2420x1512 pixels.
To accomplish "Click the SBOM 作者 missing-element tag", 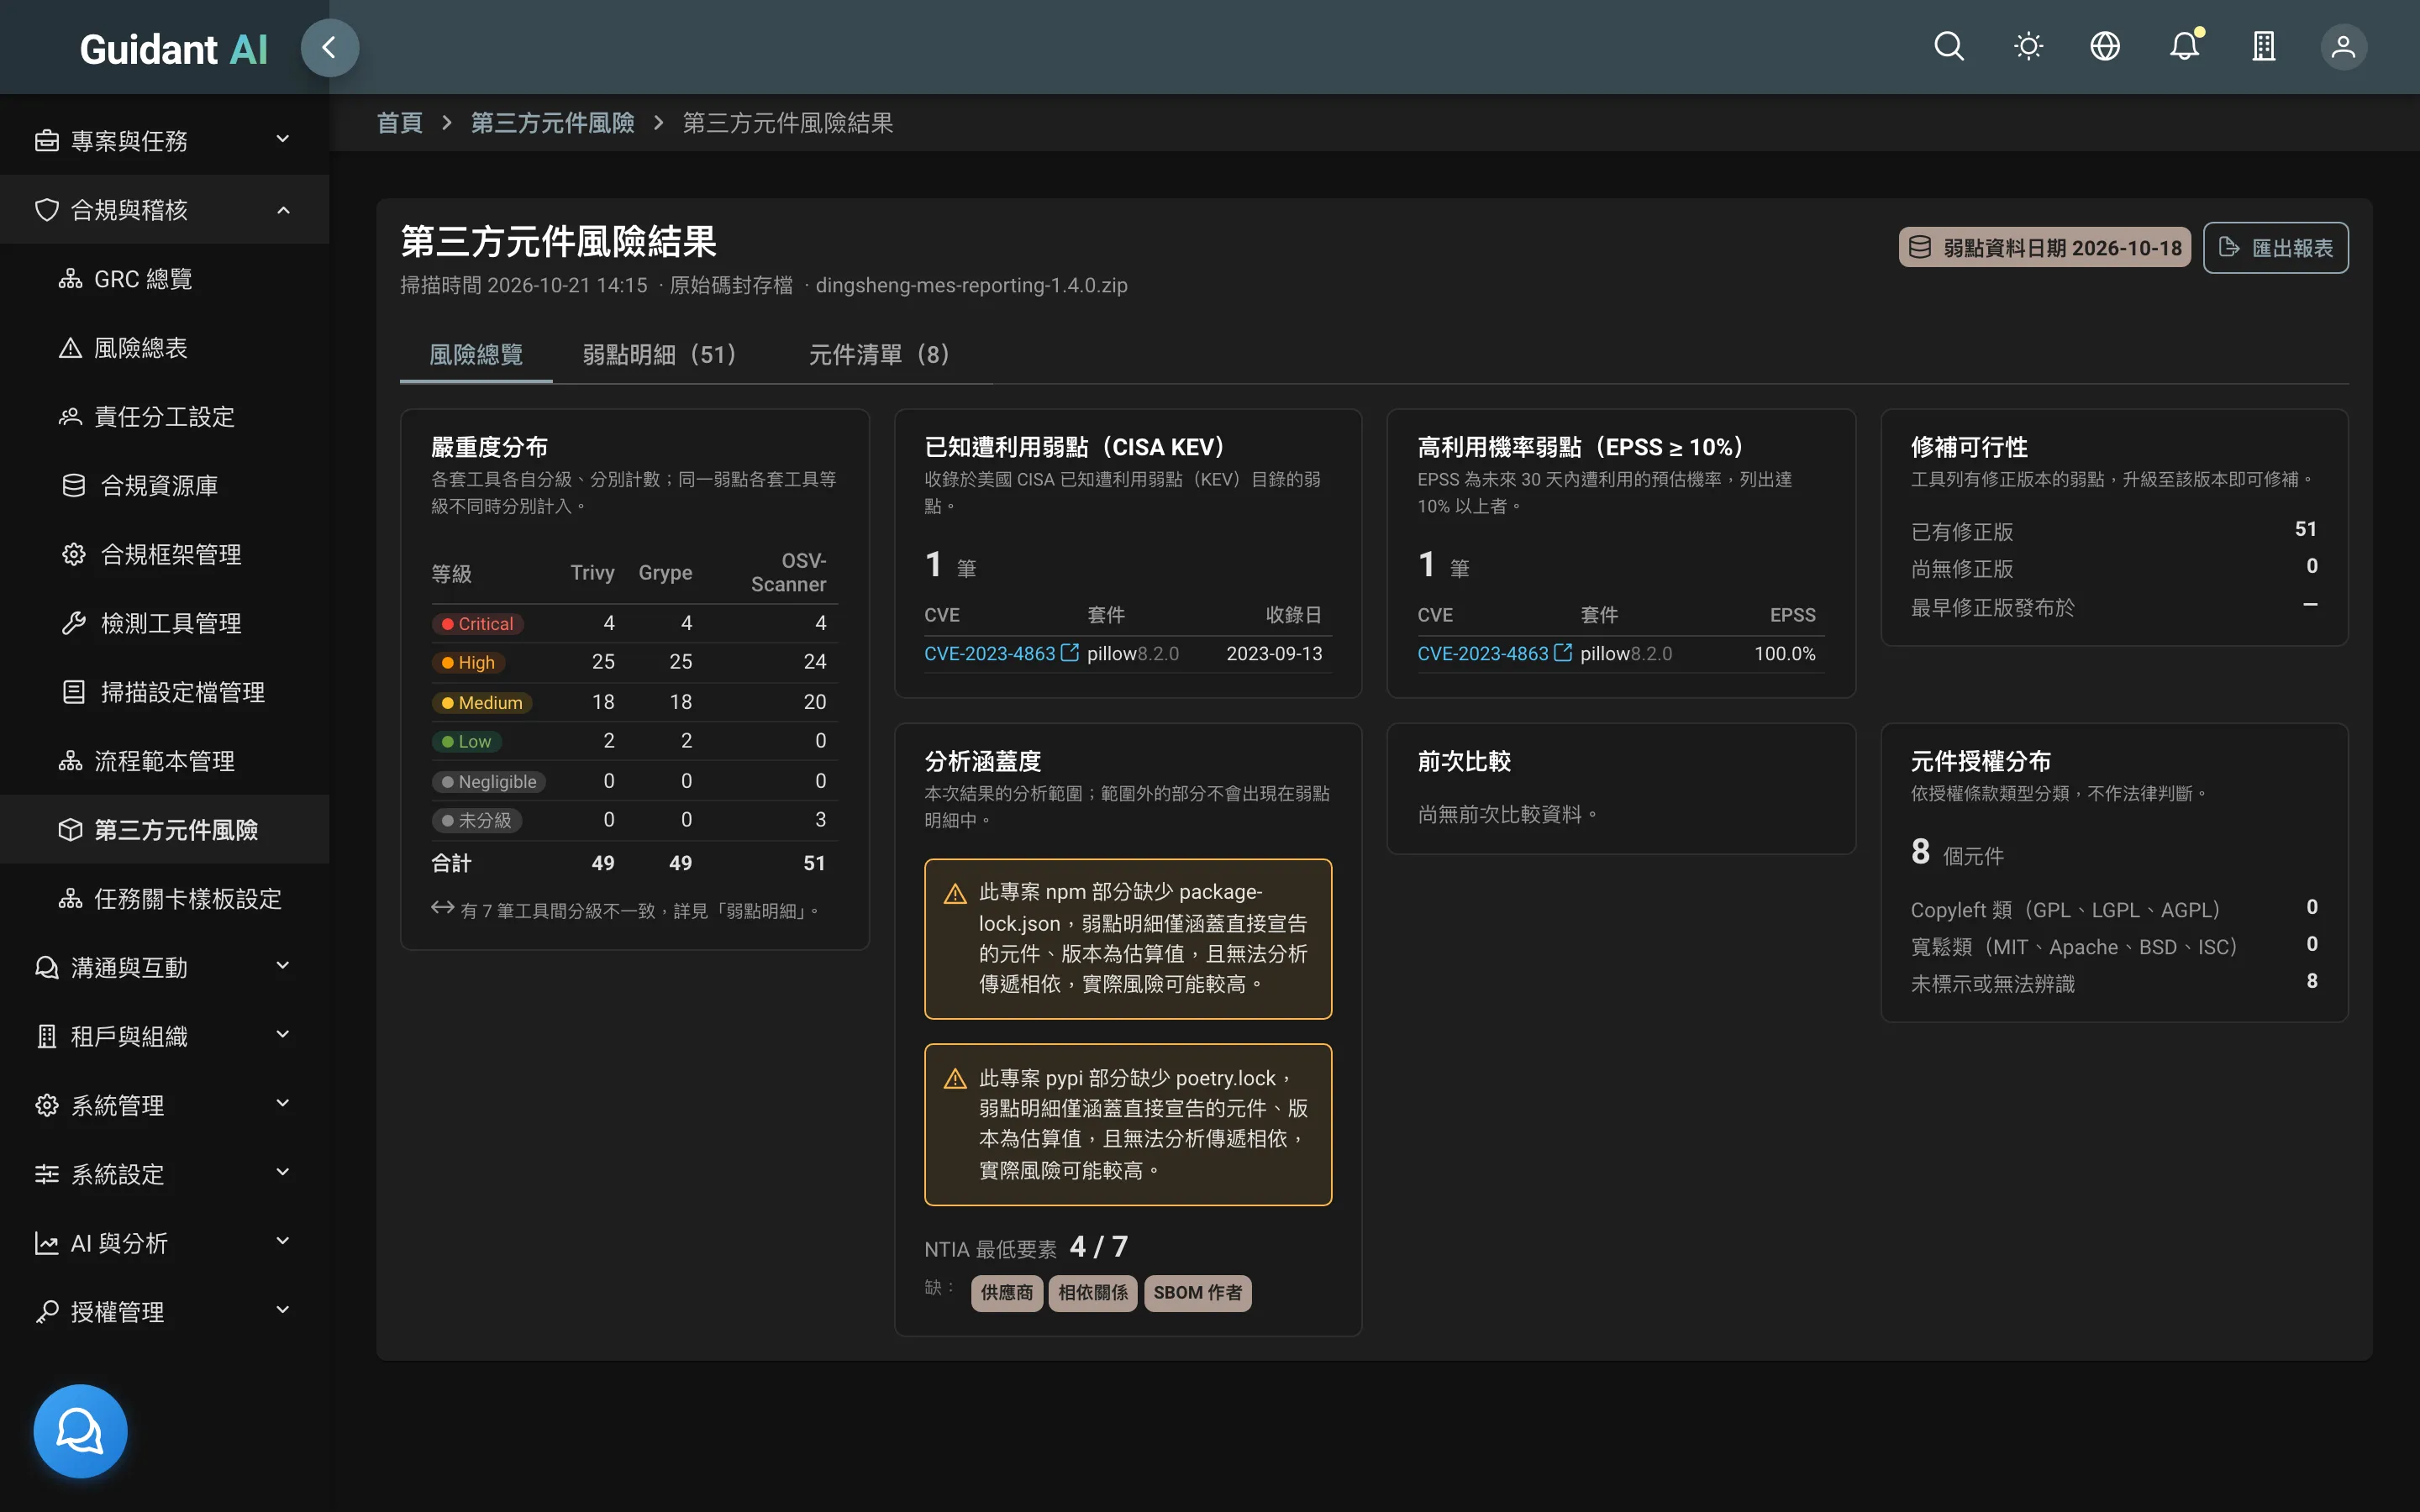I will pos(1197,1292).
